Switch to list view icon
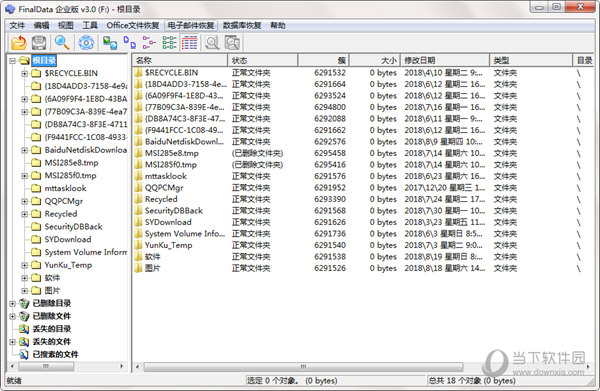The image size is (600, 391). tap(169, 42)
